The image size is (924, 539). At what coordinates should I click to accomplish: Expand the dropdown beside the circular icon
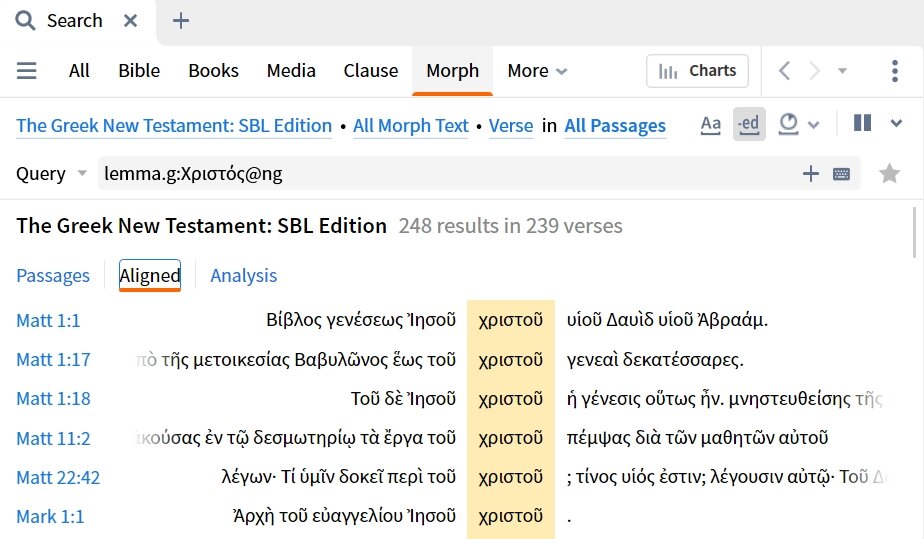point(814,125)
